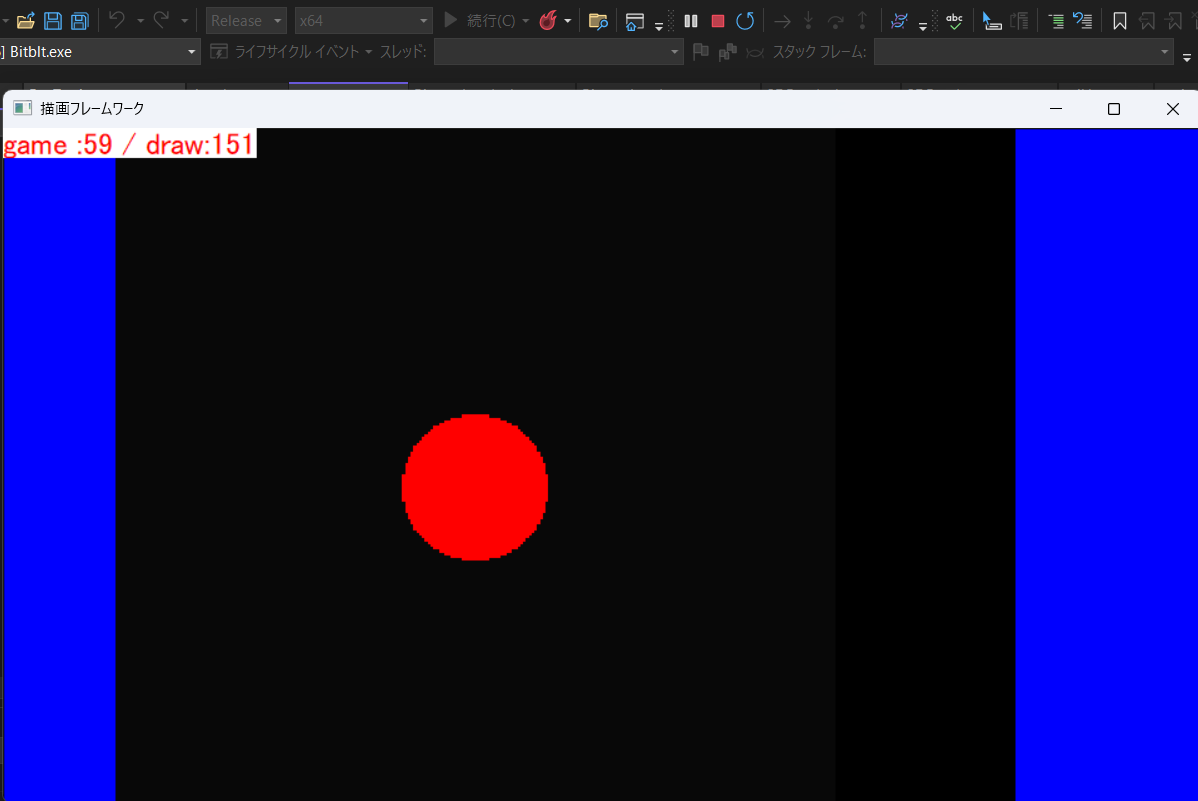Click the 描画フレームワーク window title bar
The width and height of the screenshot is (1198, 801).
point(500,109)
